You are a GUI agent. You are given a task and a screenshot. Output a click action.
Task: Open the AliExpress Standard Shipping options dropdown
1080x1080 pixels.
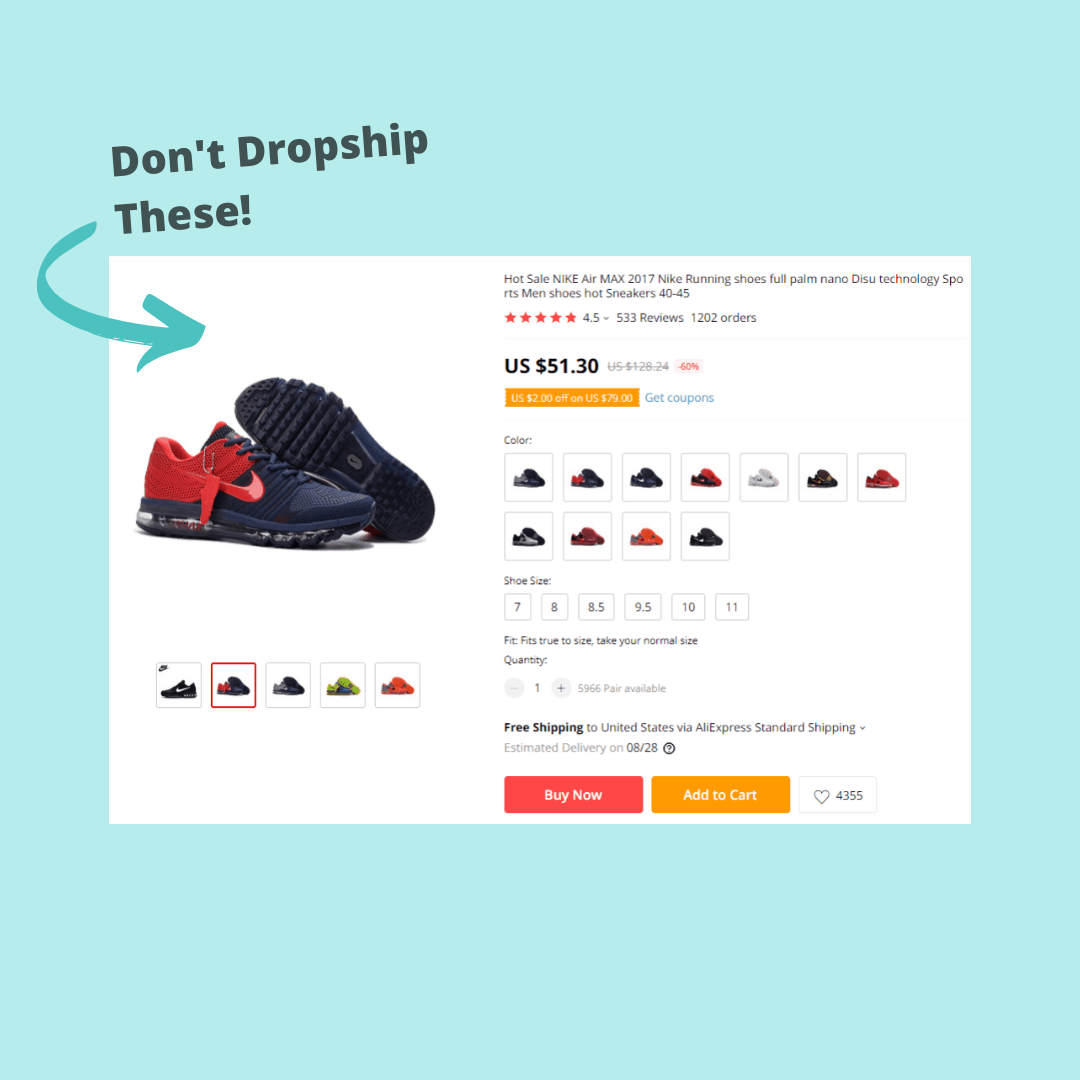(x=862, y=728)
